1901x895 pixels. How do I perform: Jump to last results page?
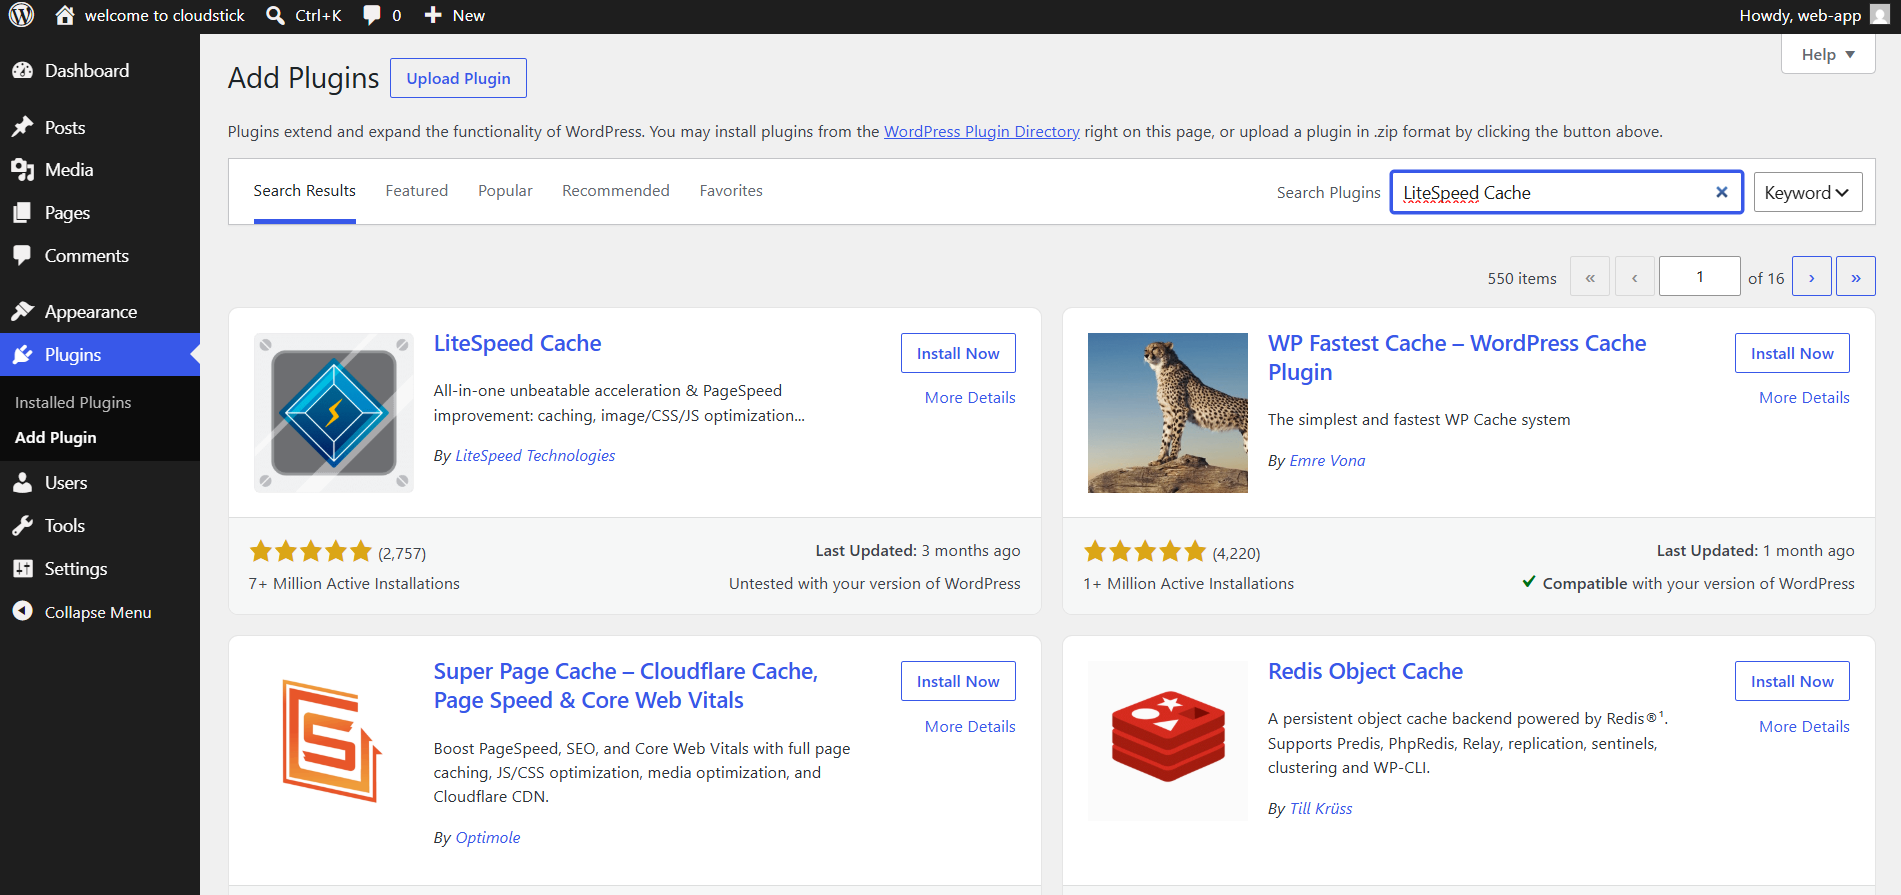(1856, 277)
